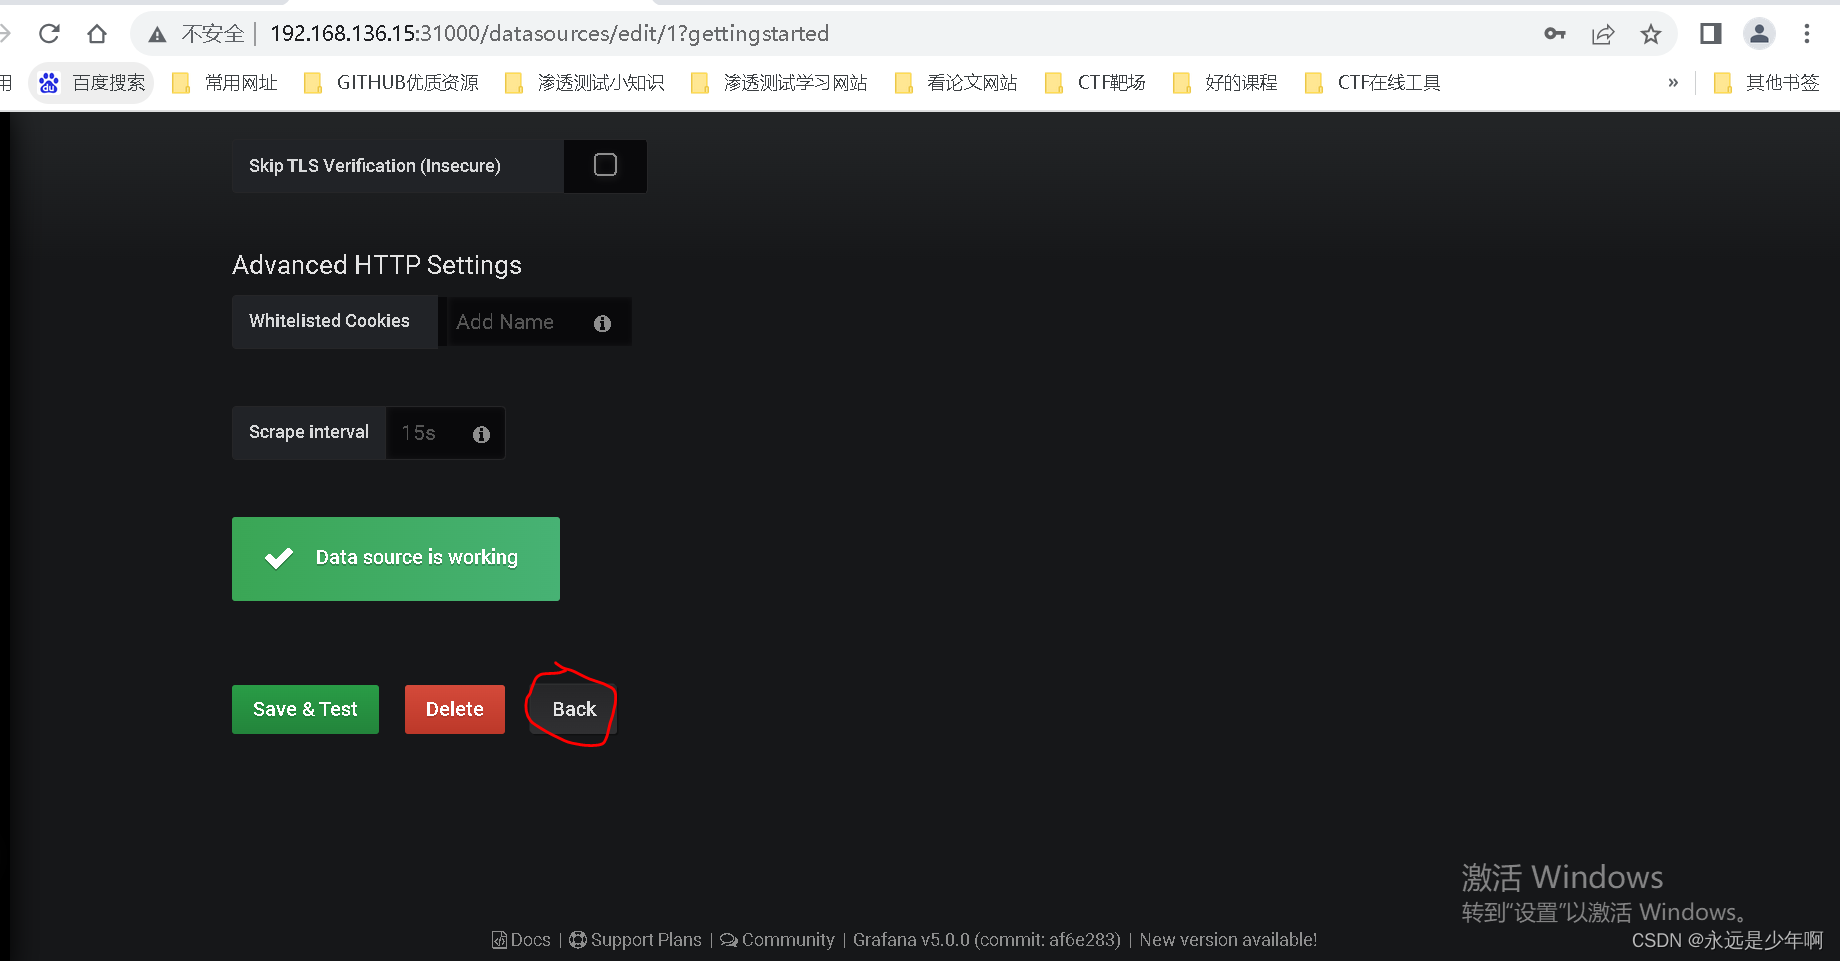
Task: Open 渗透测试小知识 bookmark folder
Action: [585, 83]
